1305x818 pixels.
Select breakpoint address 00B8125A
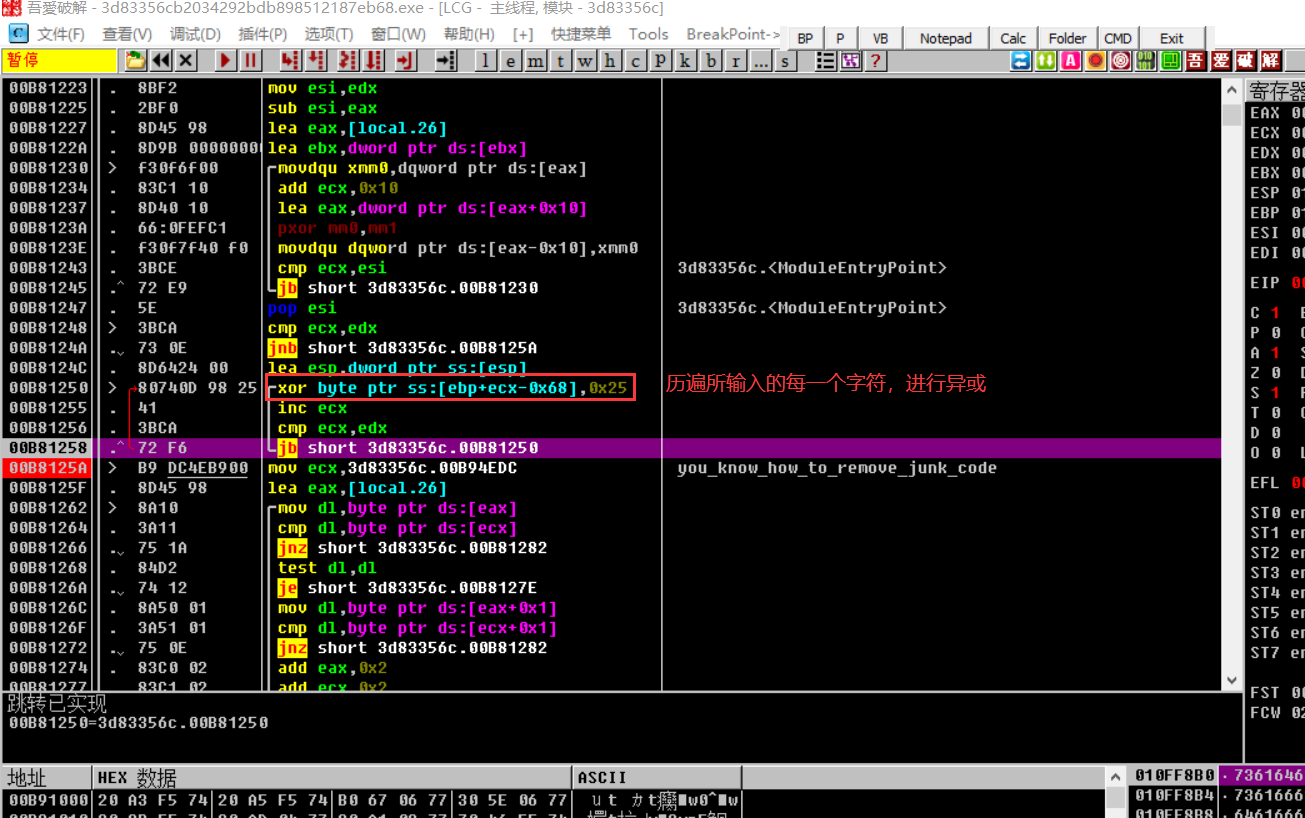coord(47,468)
